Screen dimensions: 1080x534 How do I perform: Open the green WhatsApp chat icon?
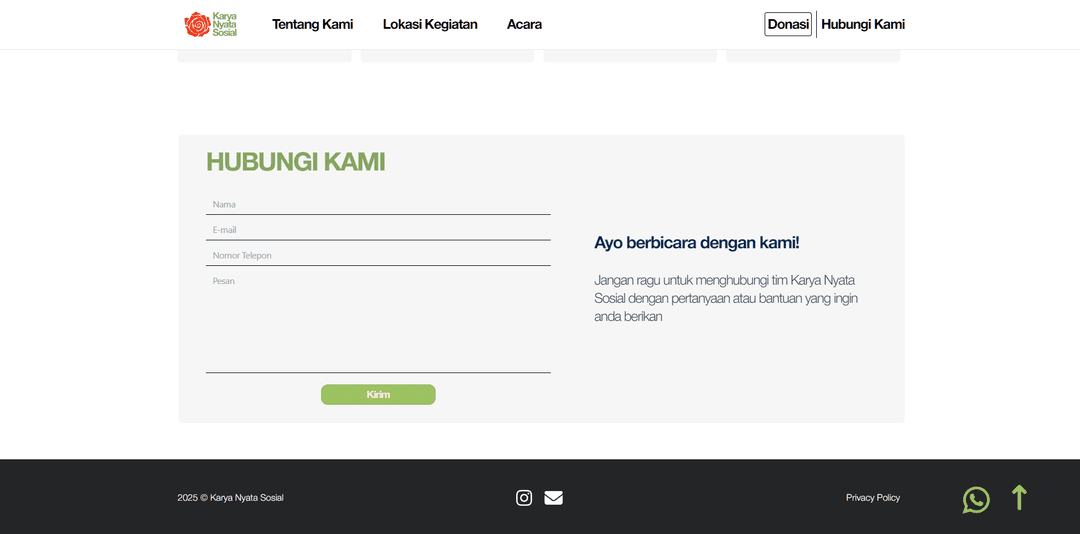pyautogui.click(x=976, y=500)
